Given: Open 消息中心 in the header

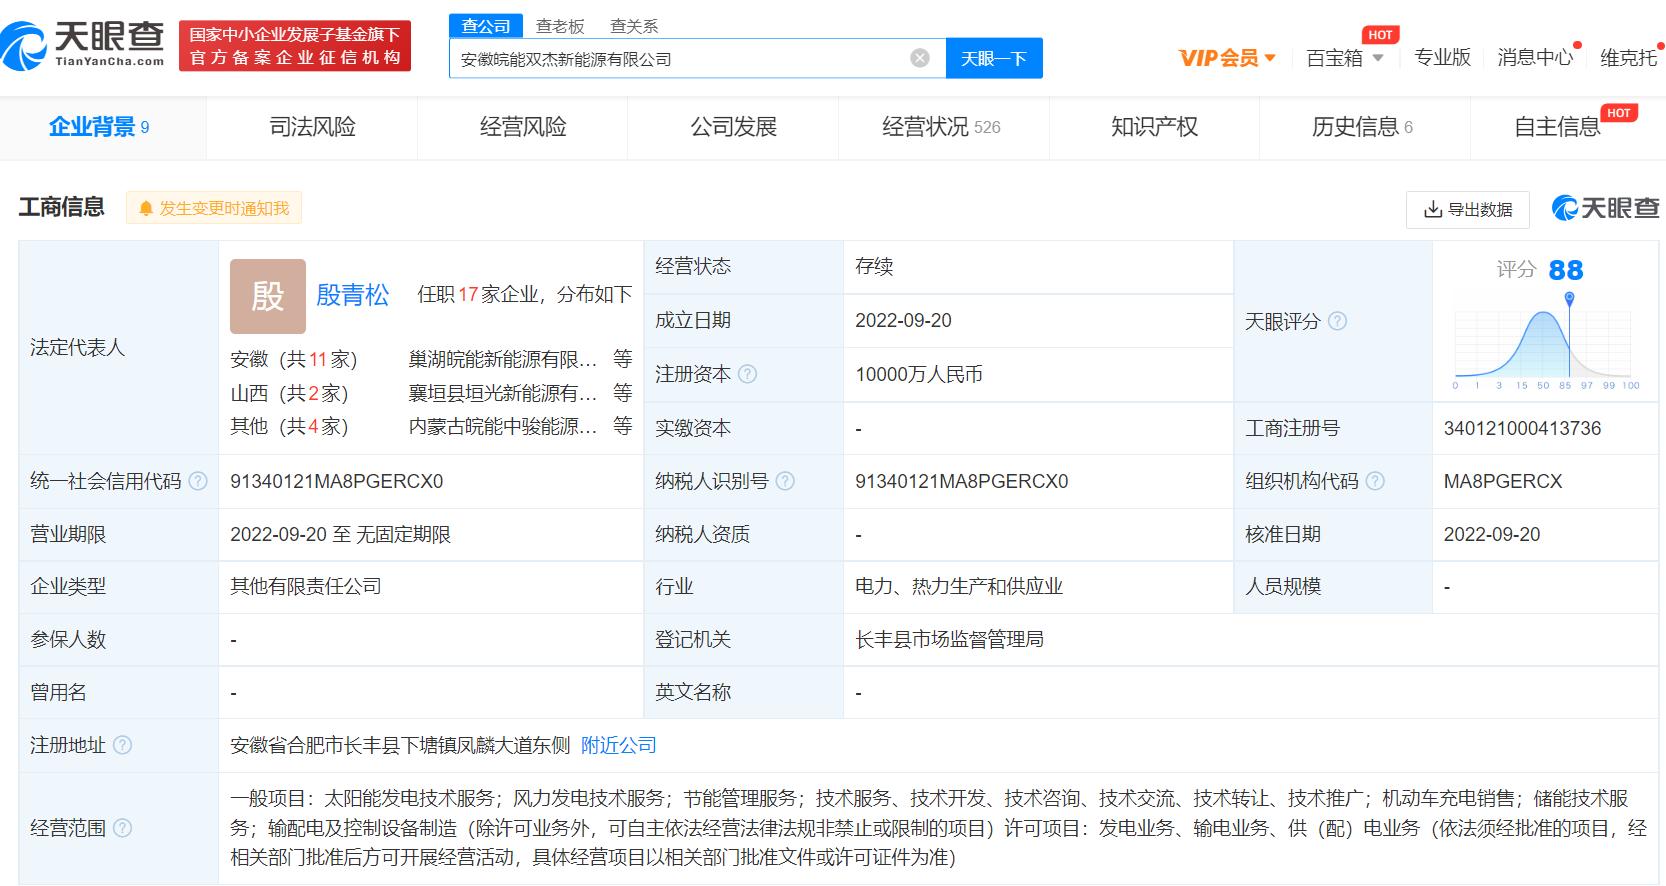Looking at the screenshot, I should pyautogui.click(x=1535, y=58).
